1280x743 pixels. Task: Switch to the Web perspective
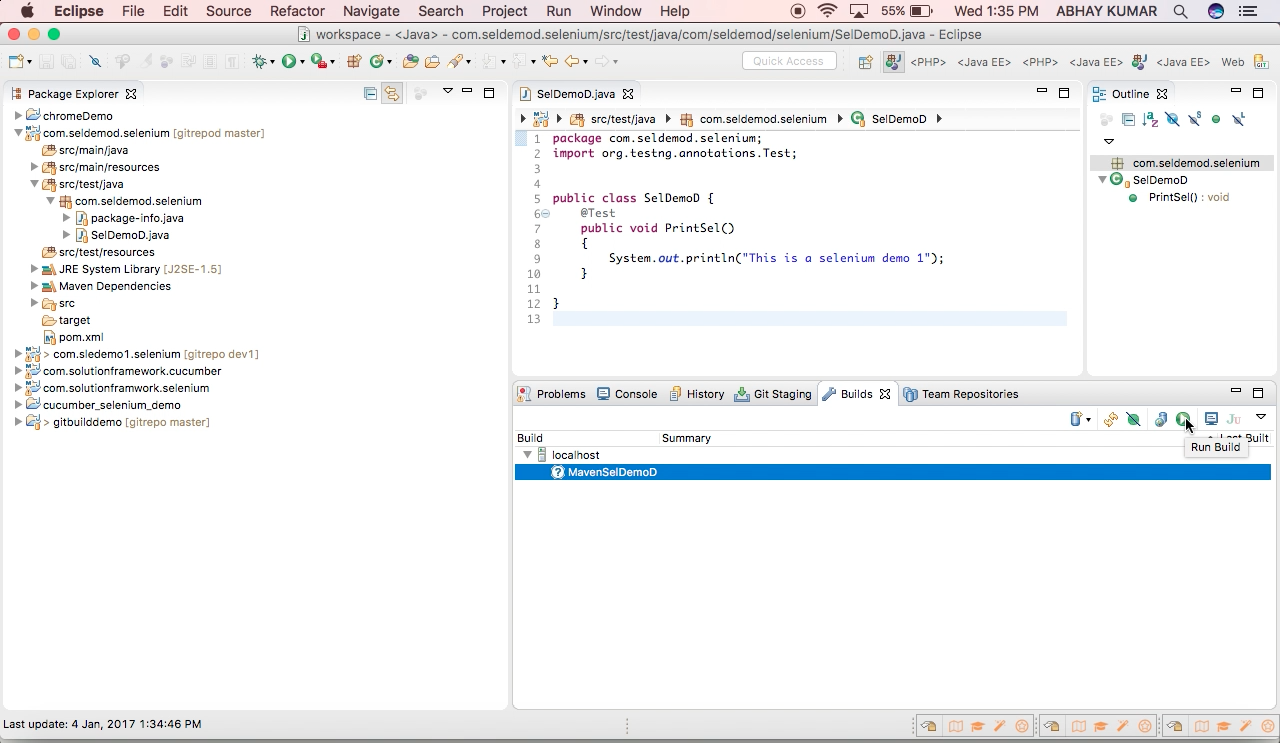click(1232, 62)
